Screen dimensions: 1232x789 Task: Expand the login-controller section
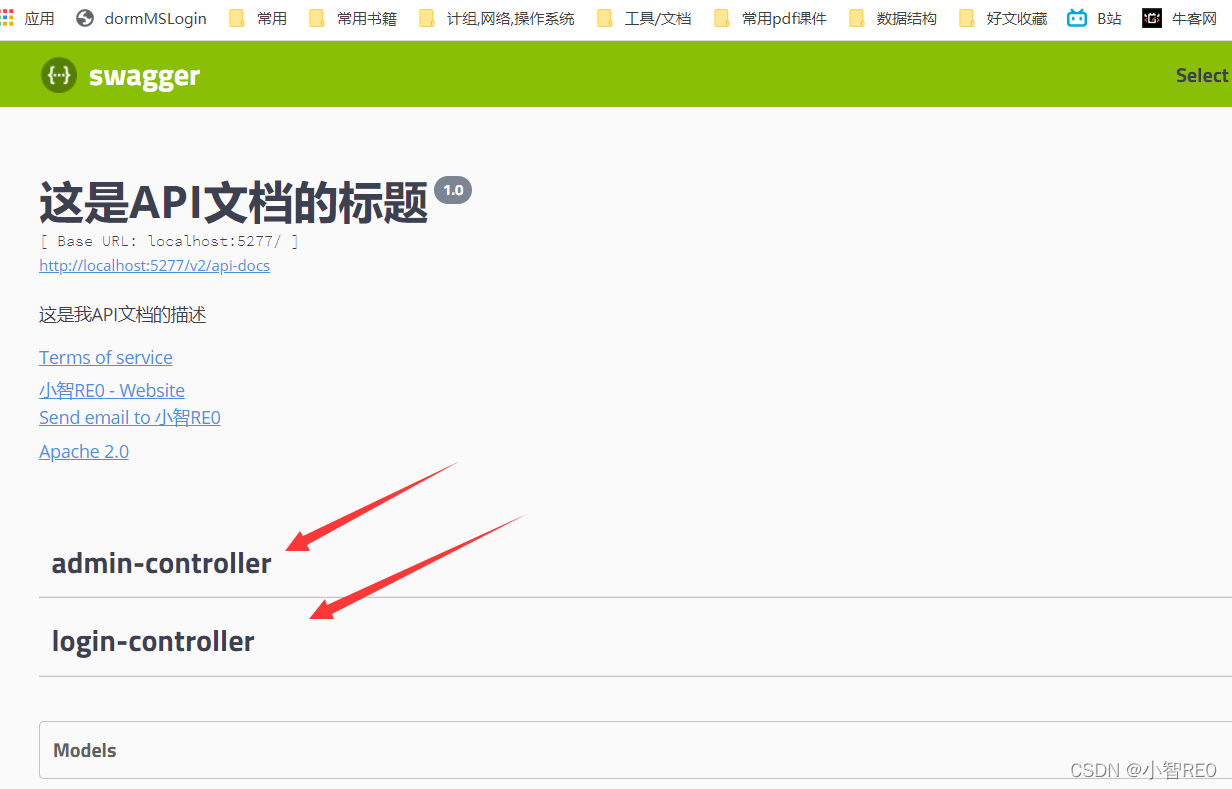click(x=635, y=641)
